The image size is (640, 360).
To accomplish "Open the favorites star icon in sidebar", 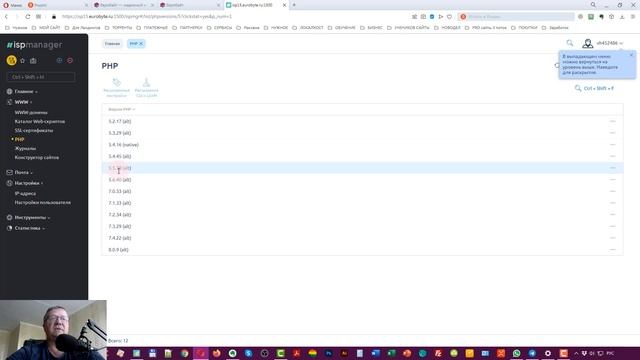I will point(22,61).
